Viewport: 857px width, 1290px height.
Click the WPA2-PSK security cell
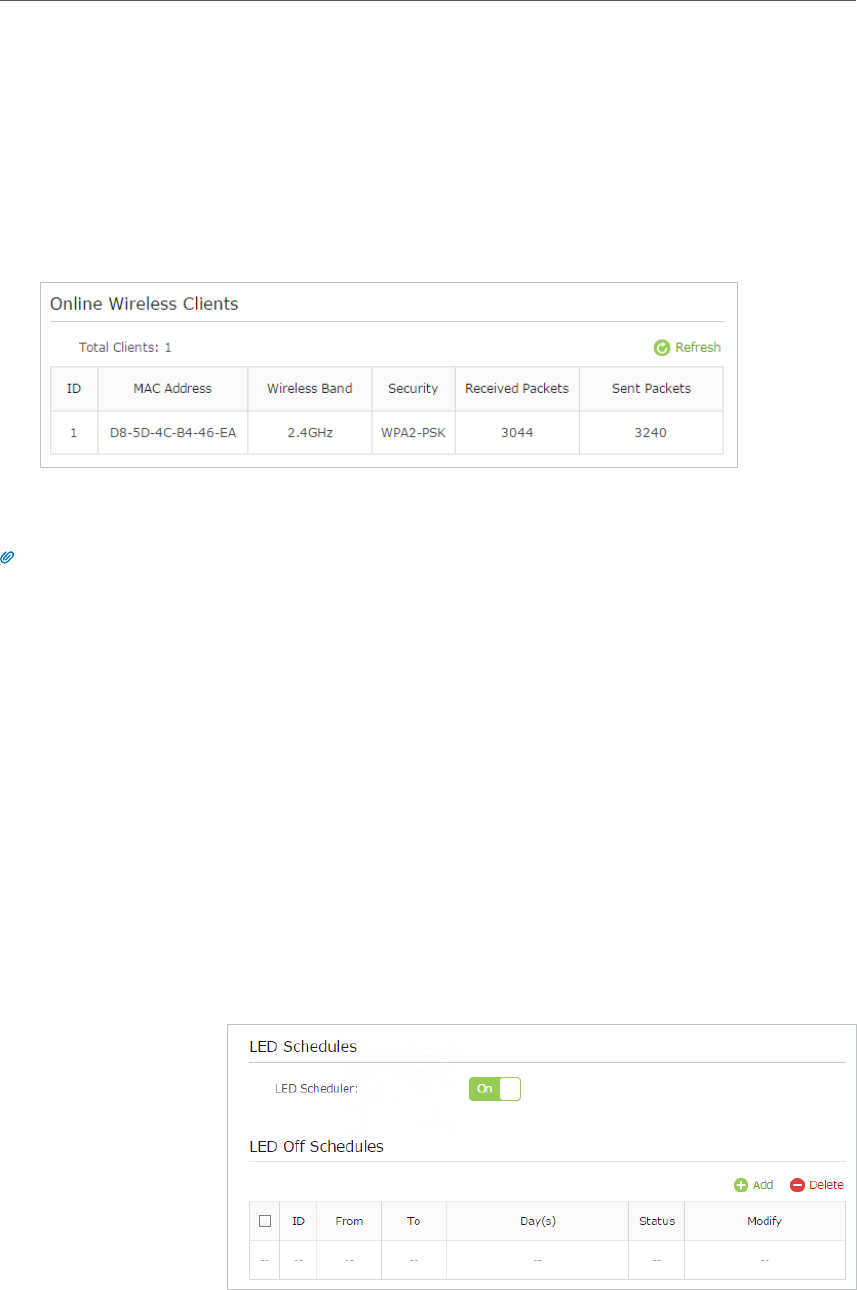tap(413, 433)
